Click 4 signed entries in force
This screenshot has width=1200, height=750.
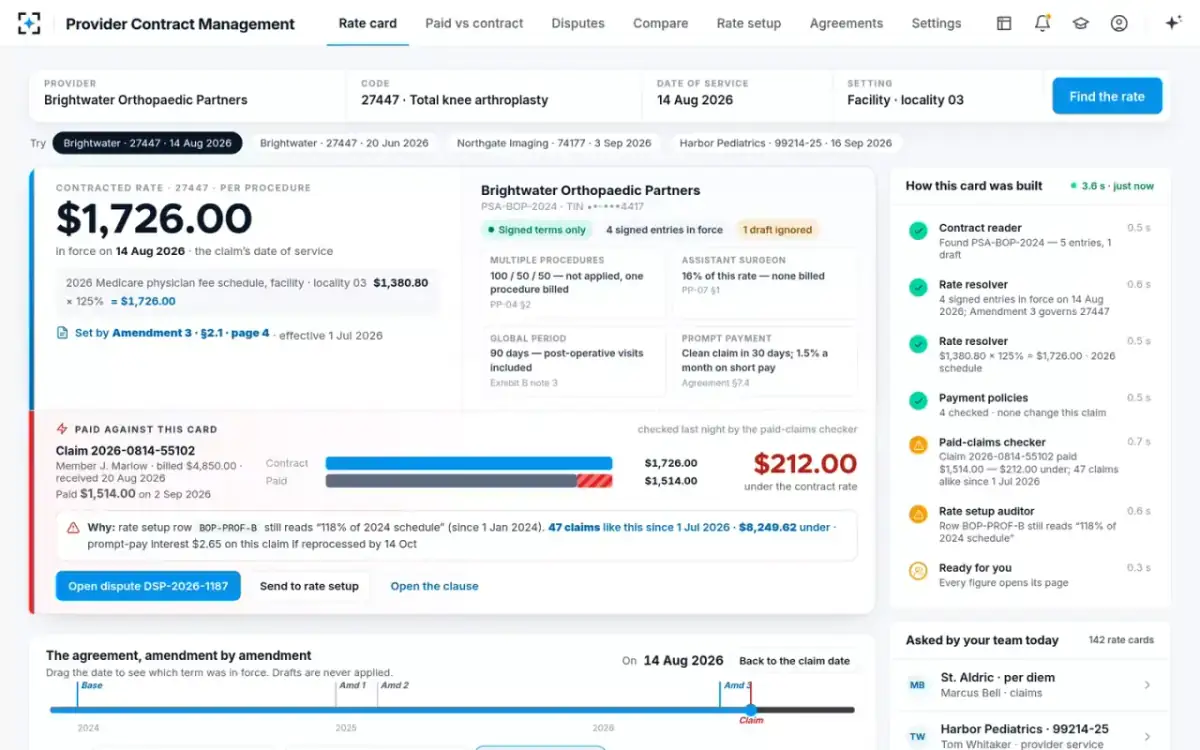(664, 230)
